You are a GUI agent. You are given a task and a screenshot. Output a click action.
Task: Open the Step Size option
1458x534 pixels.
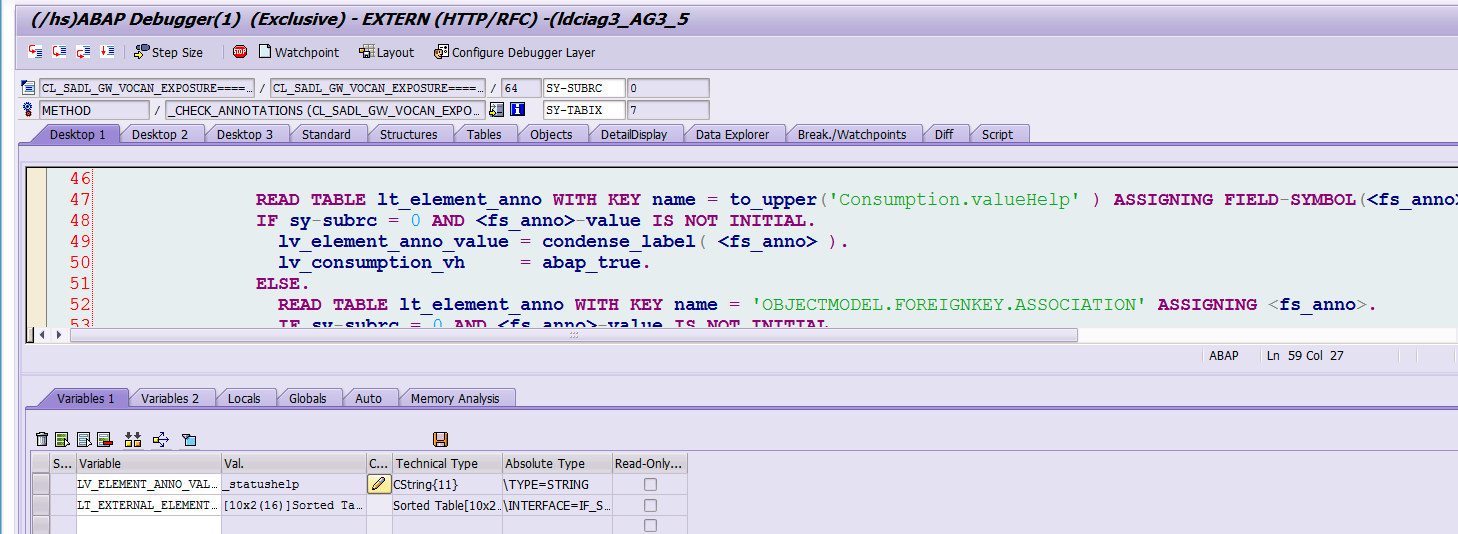(x=169, y=52)
